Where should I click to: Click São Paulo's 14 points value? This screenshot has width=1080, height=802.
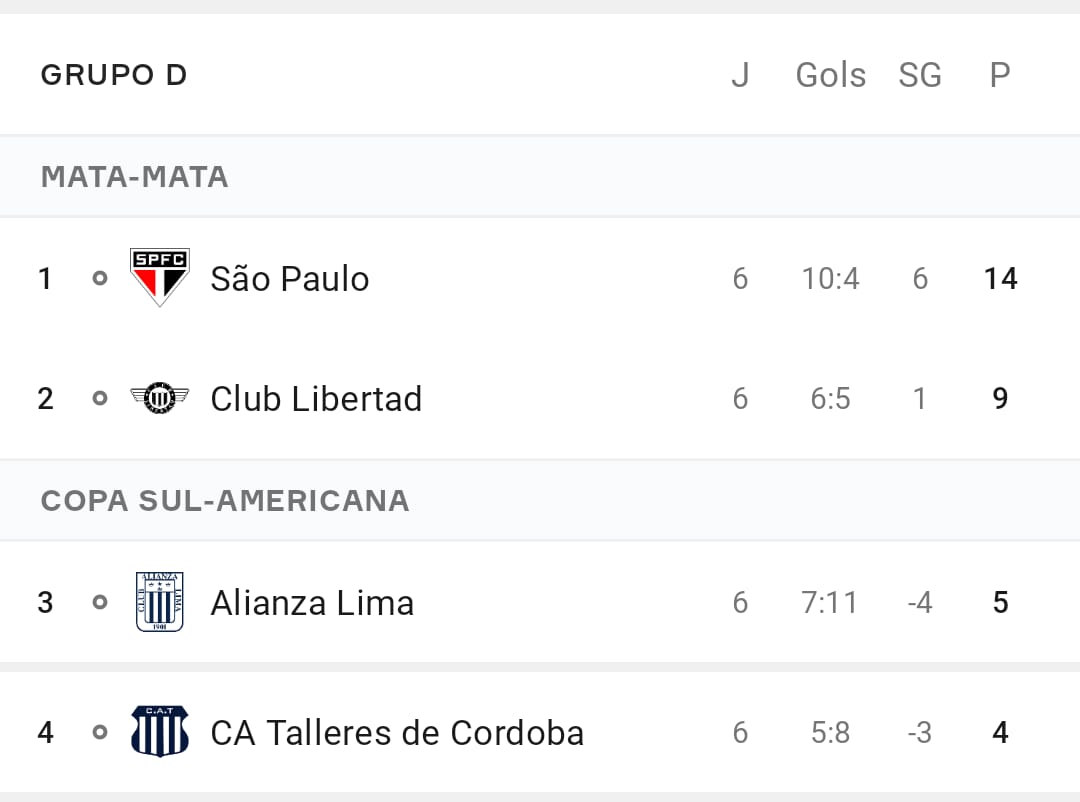click(x=1001, y=278)
